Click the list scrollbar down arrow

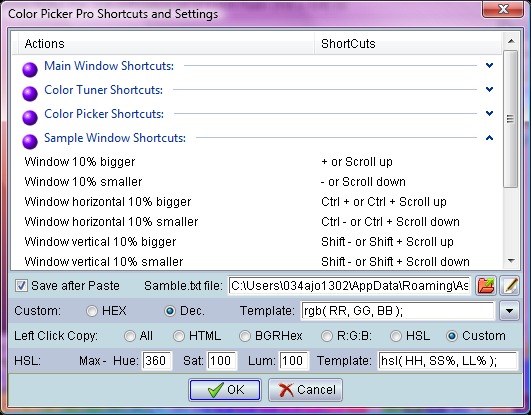click(x=511, y=261)
